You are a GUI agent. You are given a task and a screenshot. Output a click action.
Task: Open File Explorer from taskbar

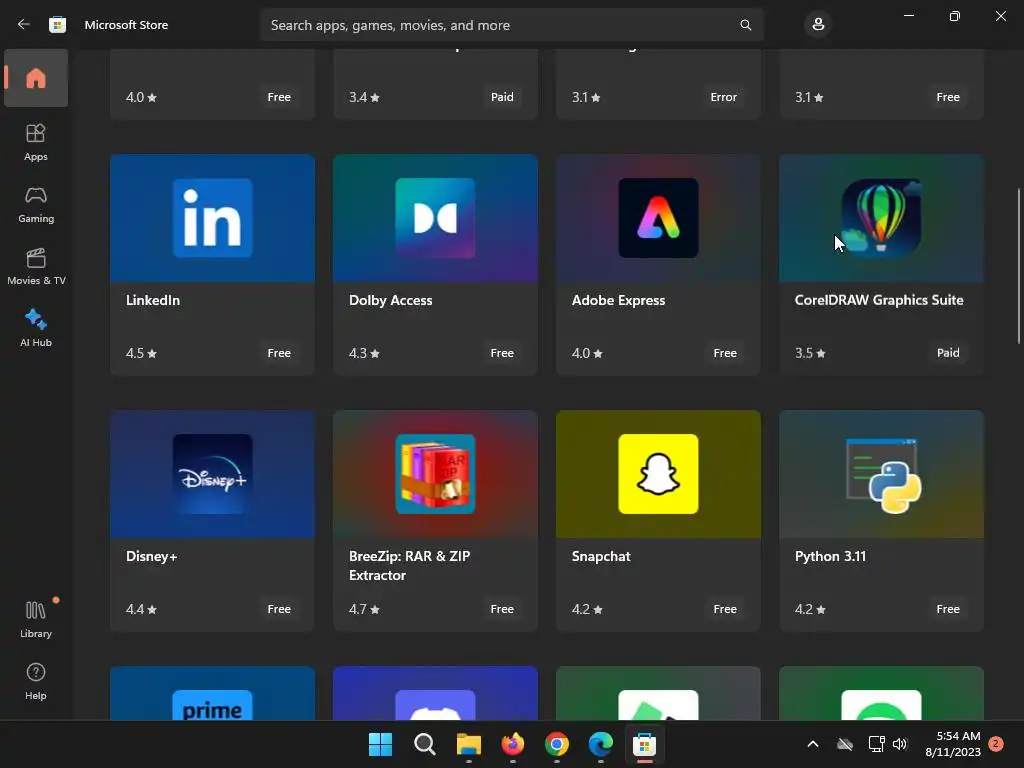pos(468,744)
